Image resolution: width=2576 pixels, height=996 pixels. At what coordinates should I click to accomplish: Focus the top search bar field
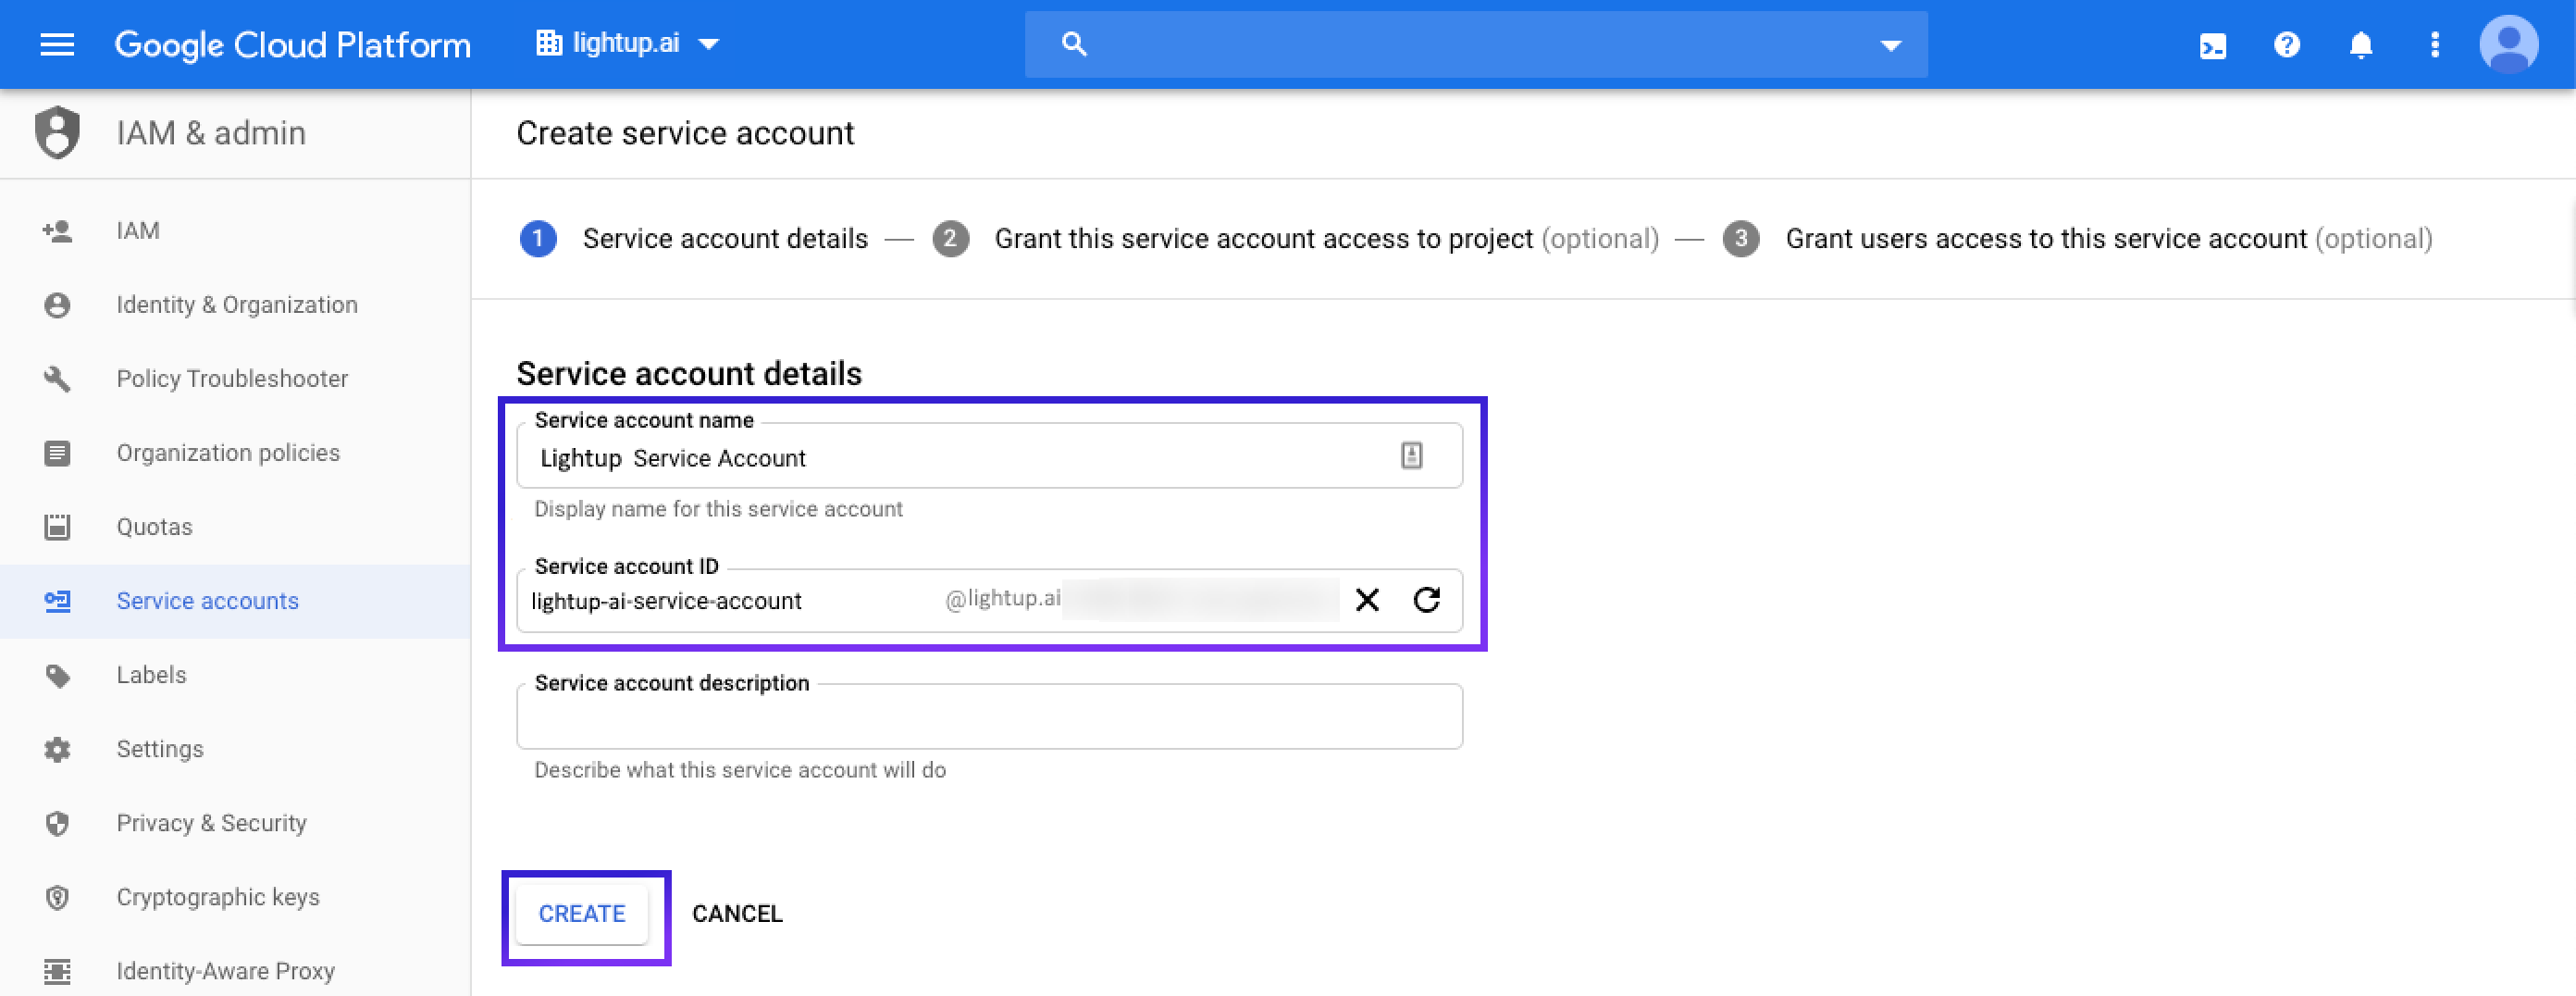point(1476,44)
